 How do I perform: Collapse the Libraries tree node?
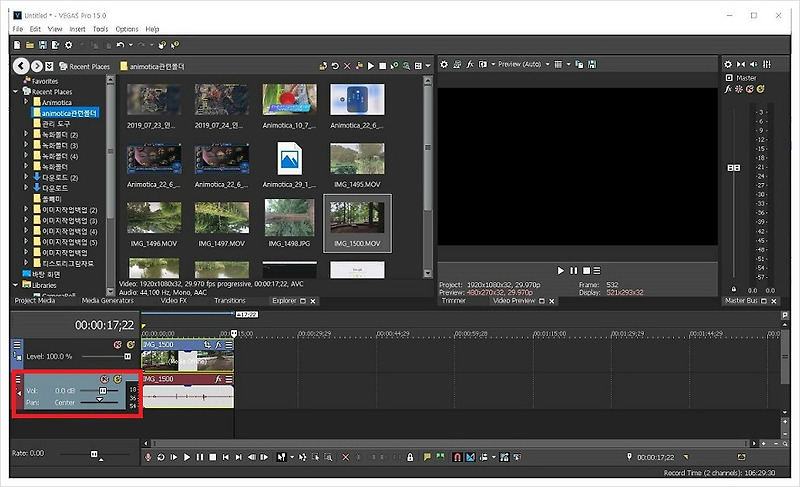[x=15, y=285]
